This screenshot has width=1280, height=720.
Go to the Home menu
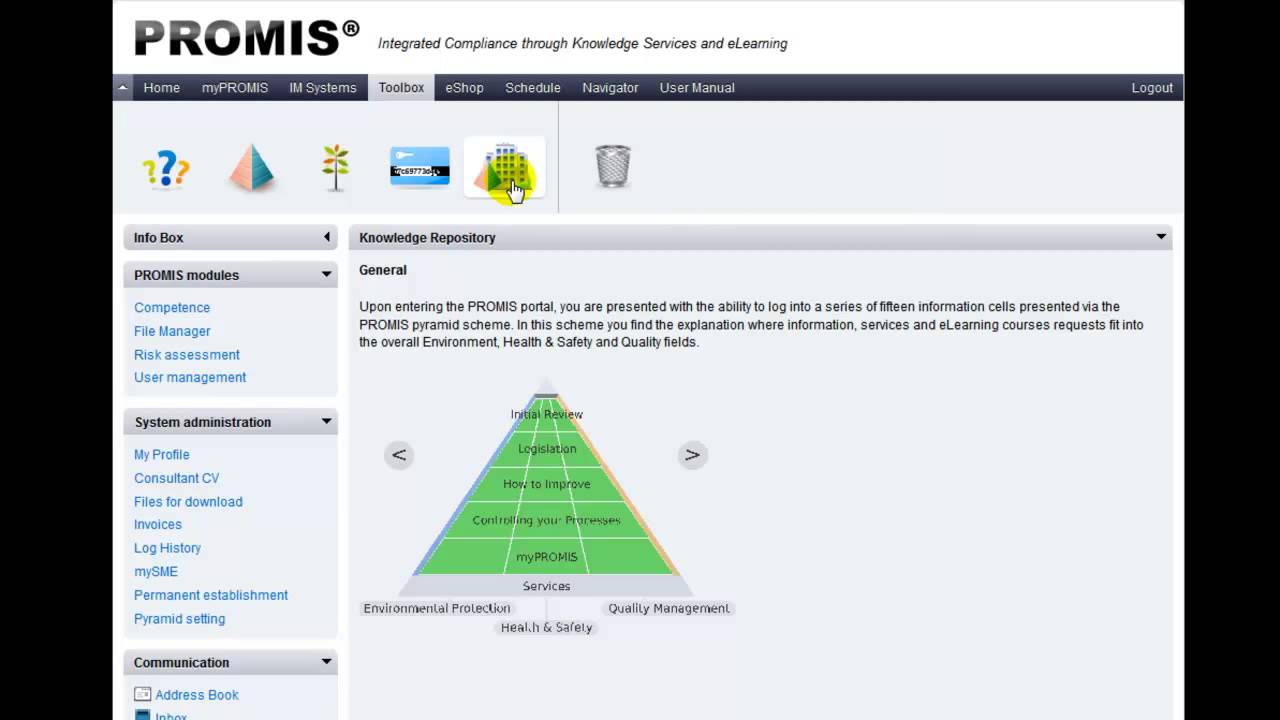[x=162, y=88]
